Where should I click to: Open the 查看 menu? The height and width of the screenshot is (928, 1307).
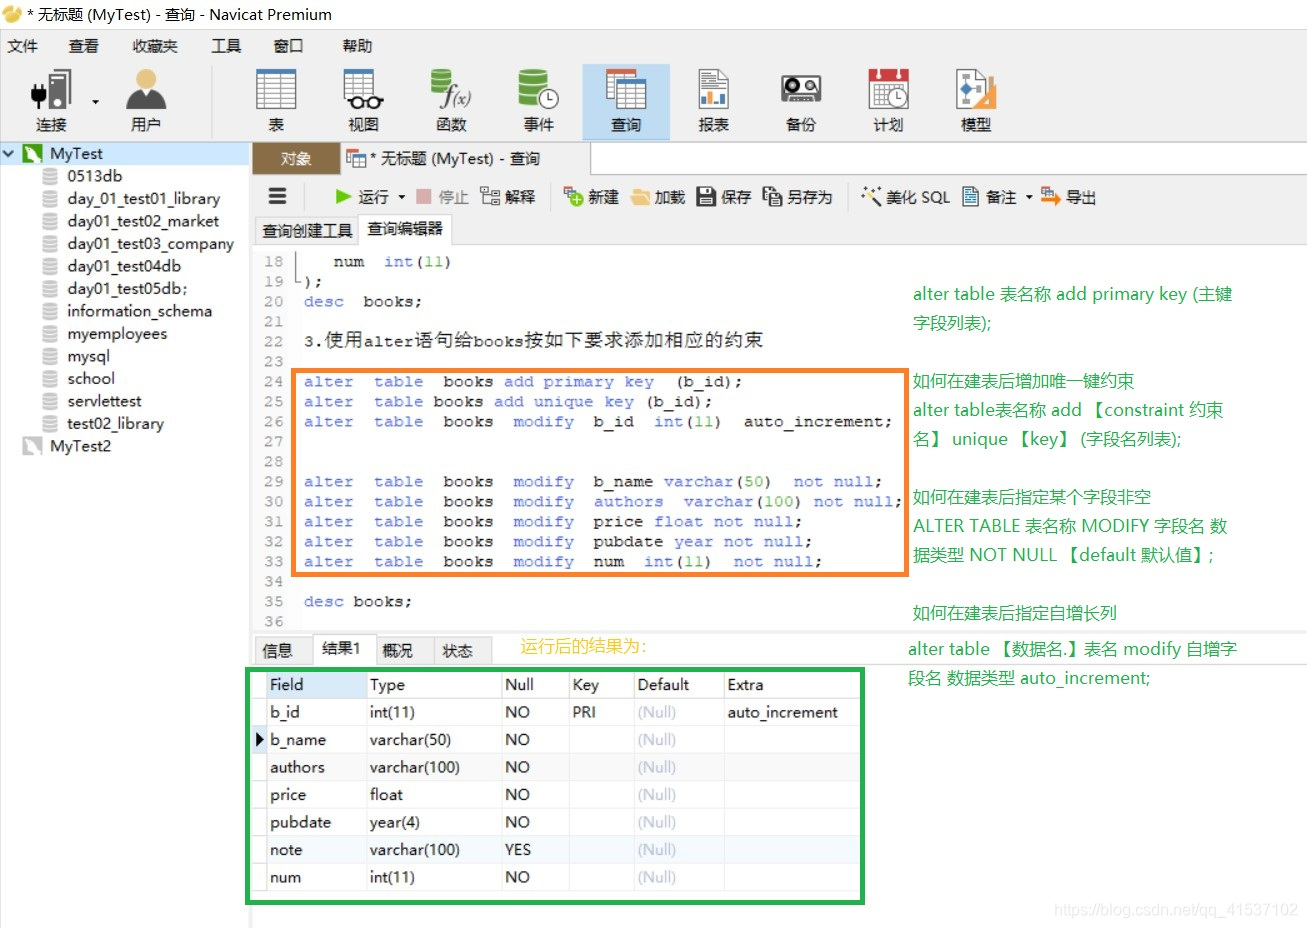click(x=84, y=46)
